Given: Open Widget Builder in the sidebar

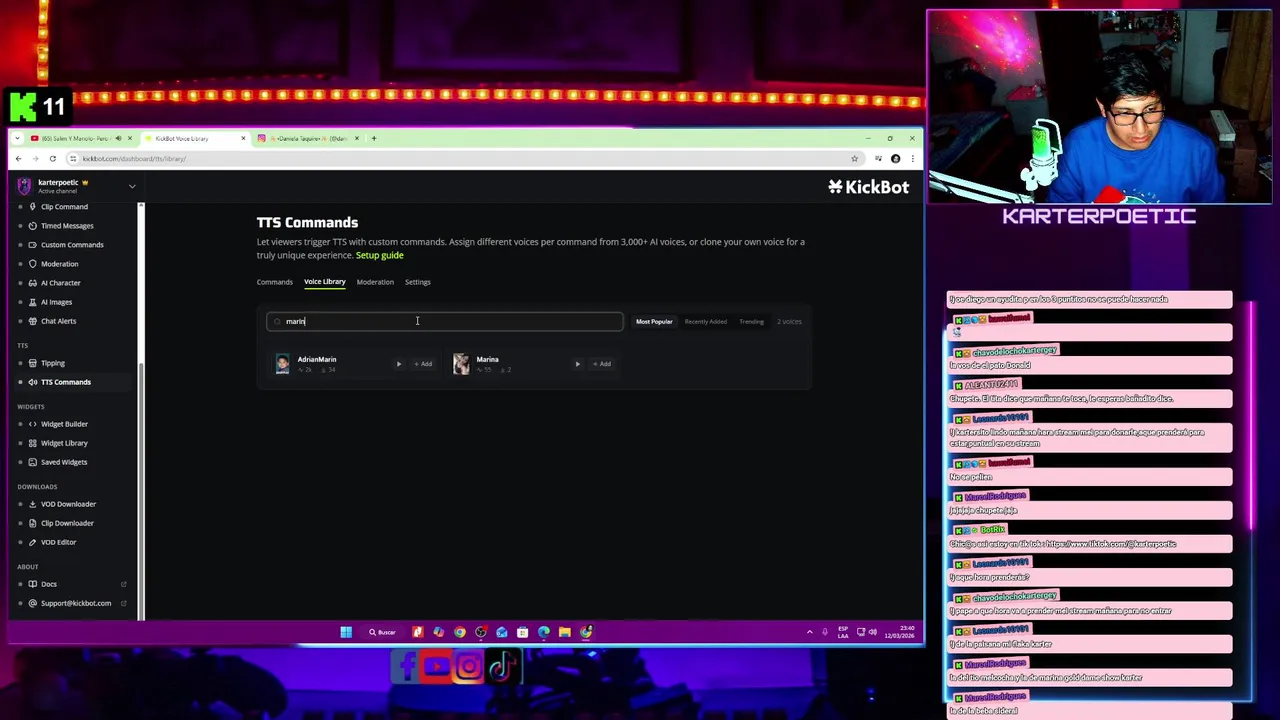Looking at the screenshot, I should 64,424.
